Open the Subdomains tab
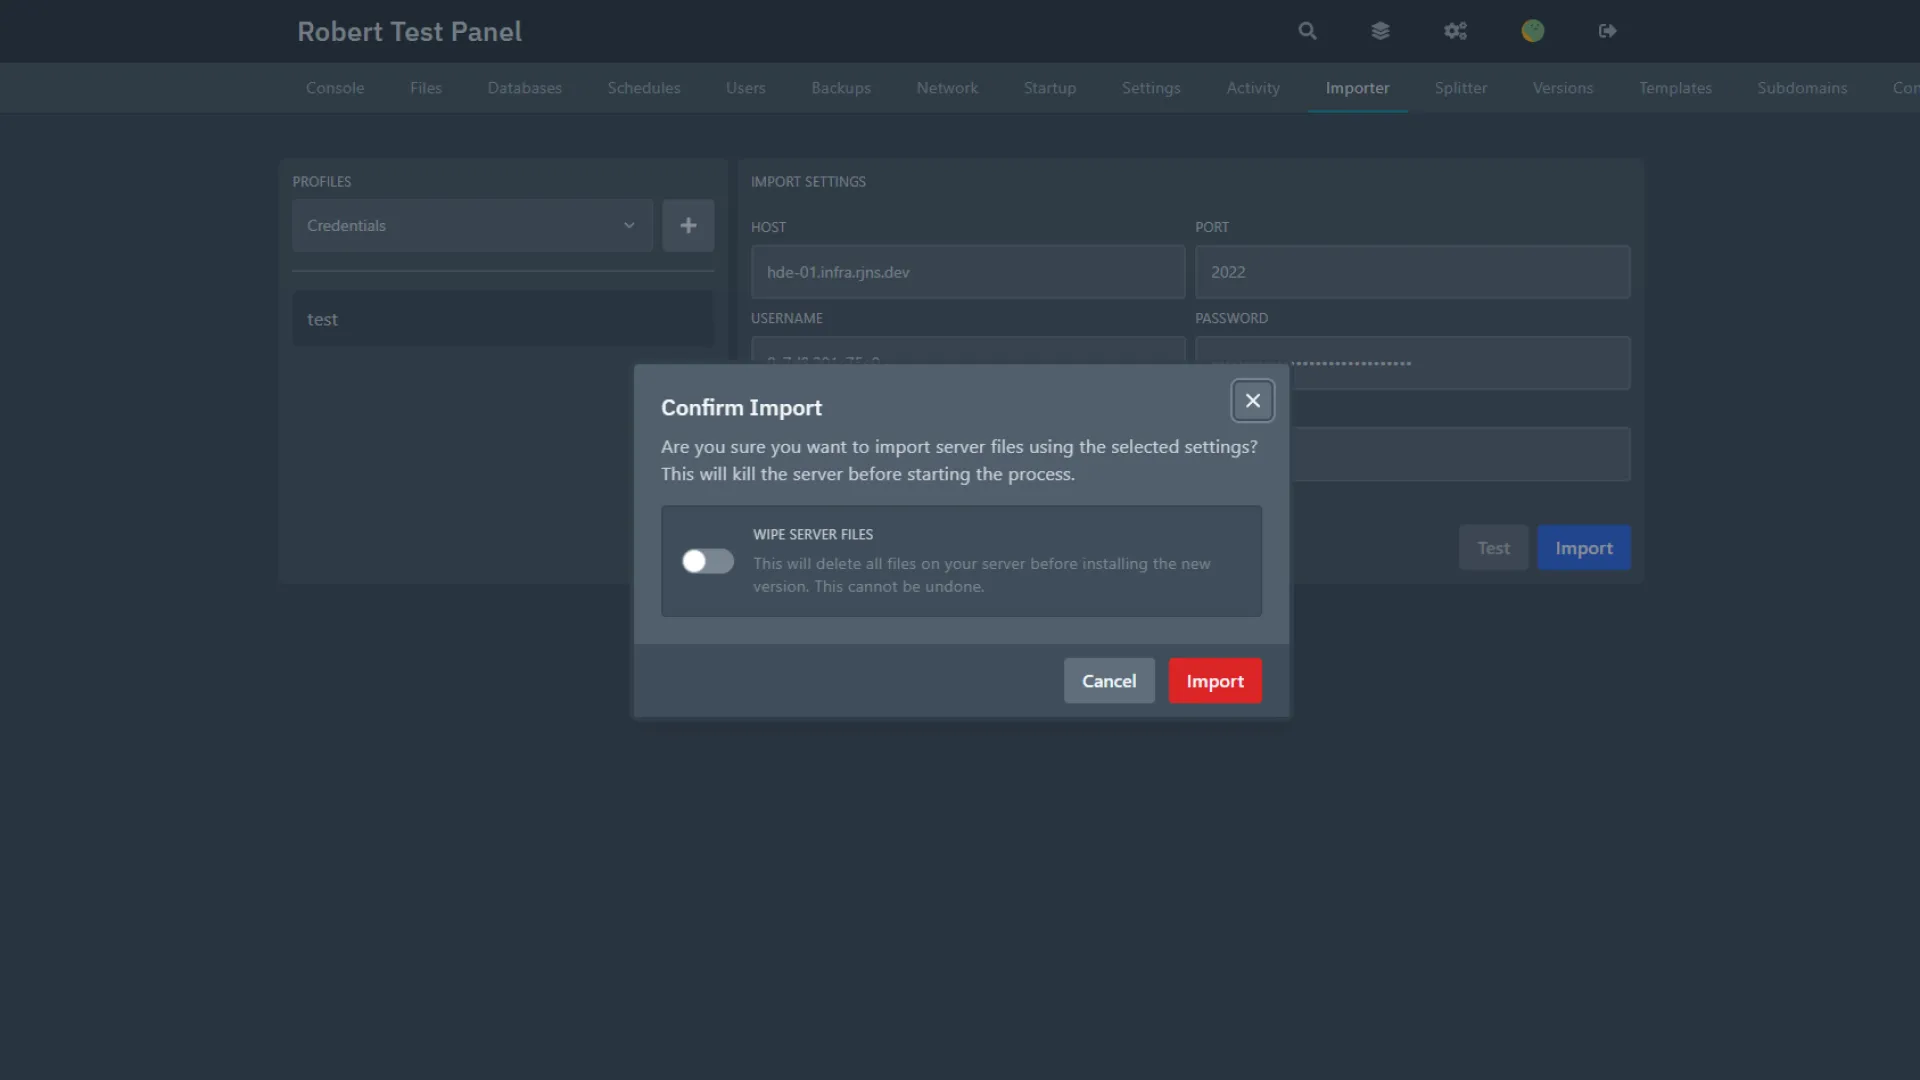This screenshot has width=1920, height=1080. tap(1801, 88)
